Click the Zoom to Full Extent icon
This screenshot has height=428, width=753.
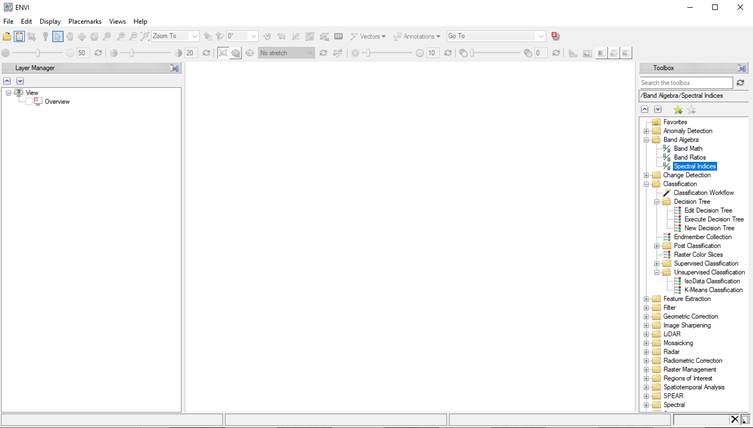point(145,36)
